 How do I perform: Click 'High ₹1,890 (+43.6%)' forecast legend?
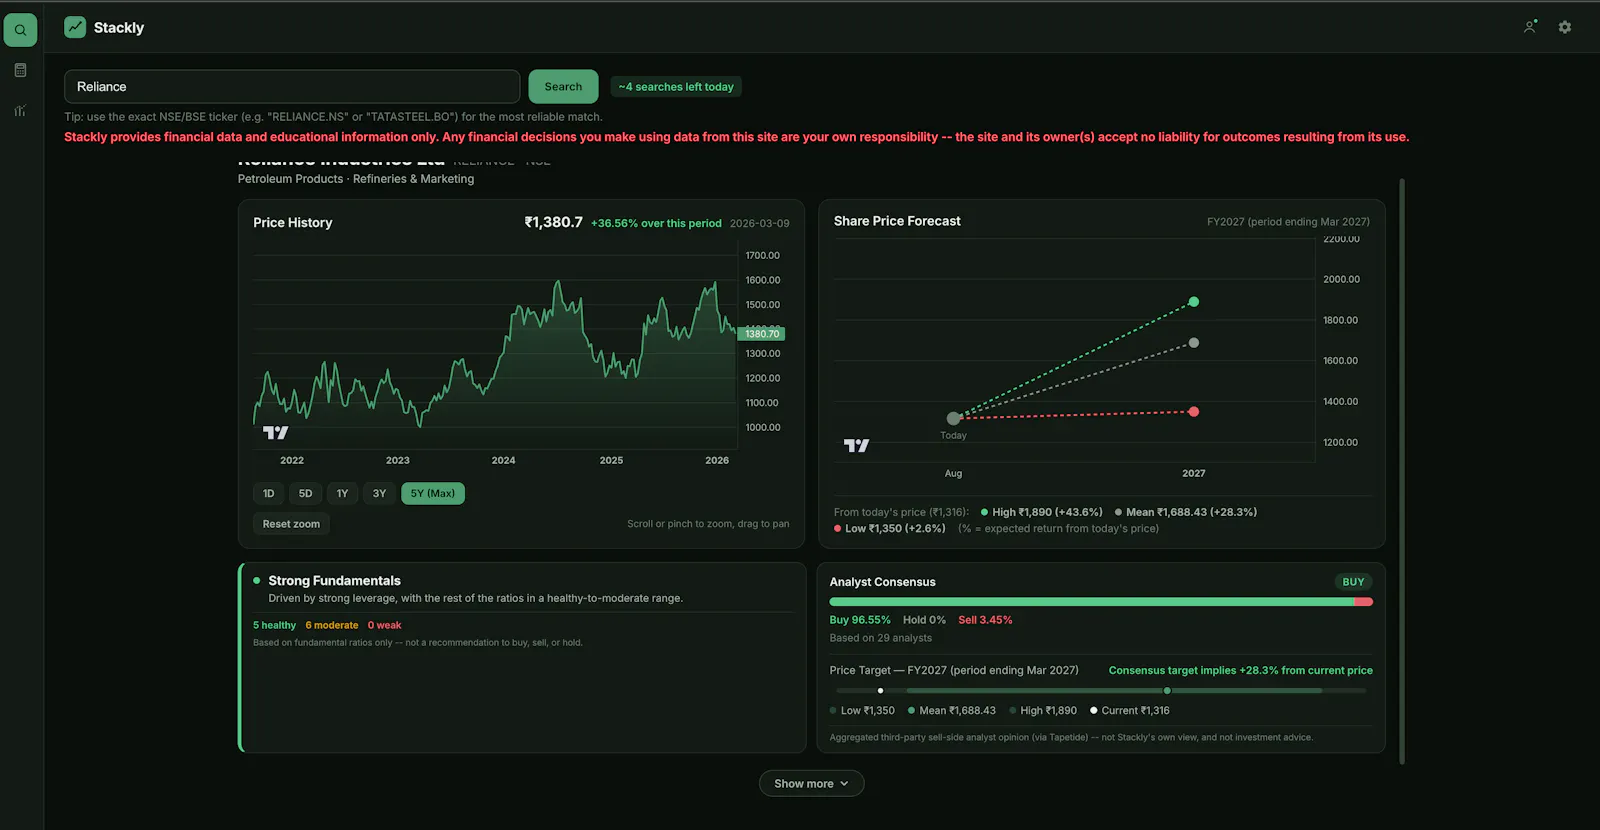1041,512
